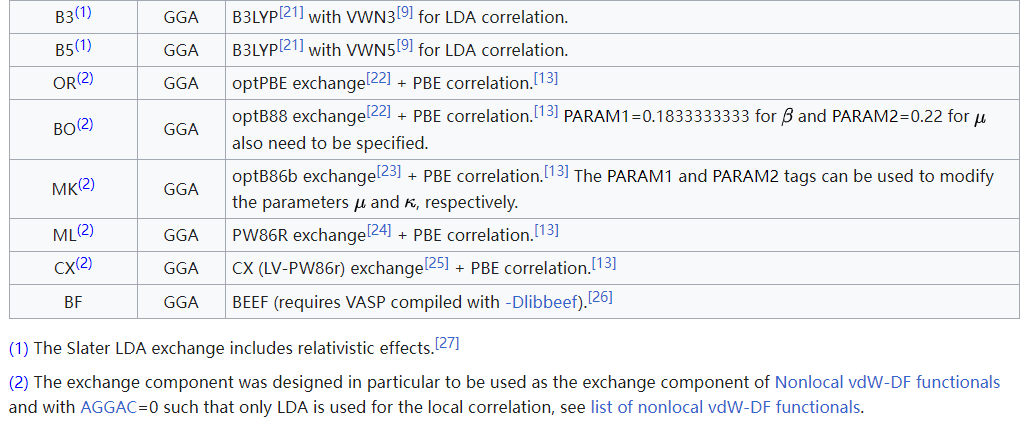Open citation 9 after VWN5
Image resolution: width=1027 pixels, height=434 pixels.
coord(404,44)
